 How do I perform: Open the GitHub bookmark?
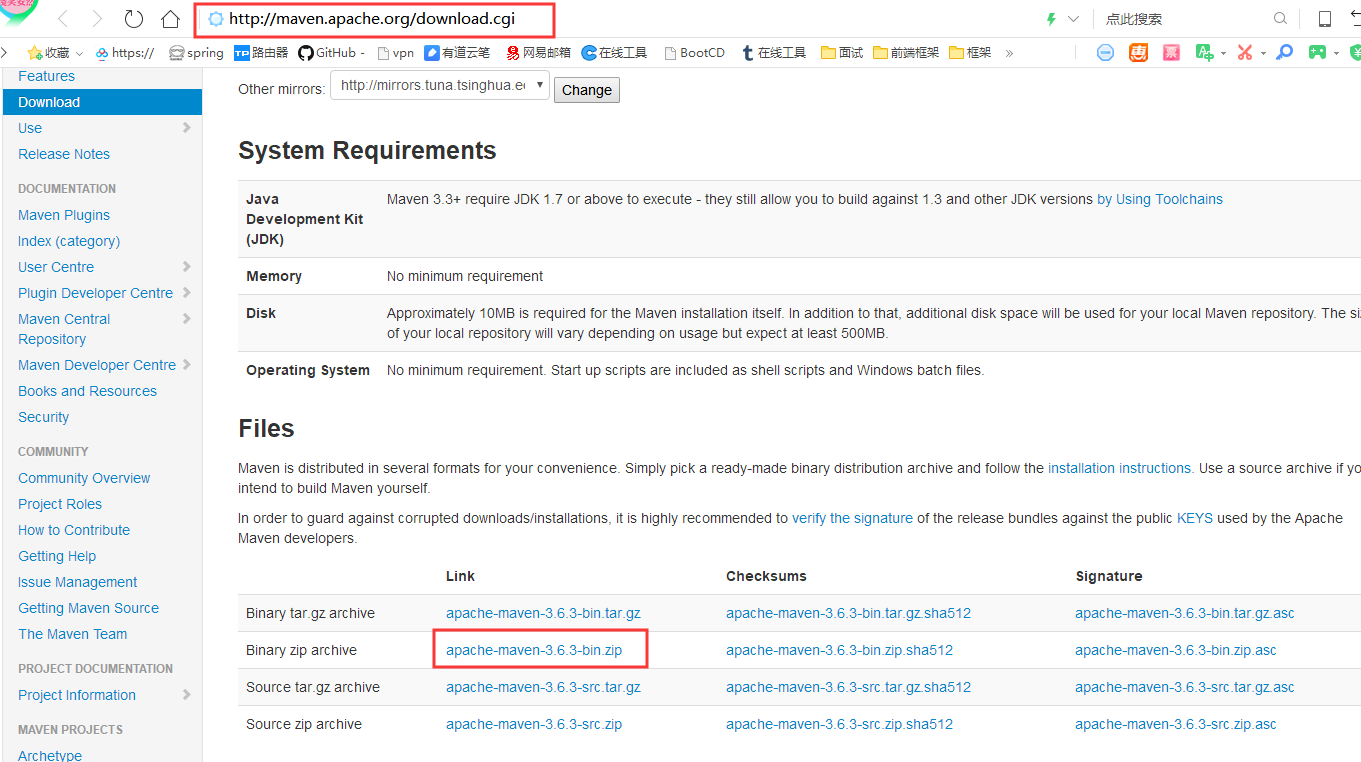pos(331,53)
